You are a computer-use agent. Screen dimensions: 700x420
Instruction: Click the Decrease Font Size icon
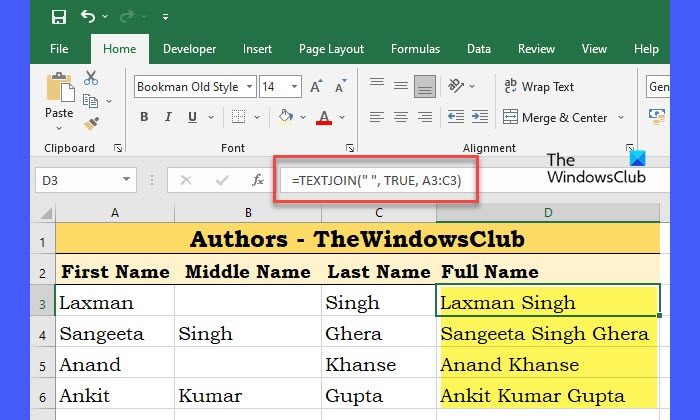point(340,87)
